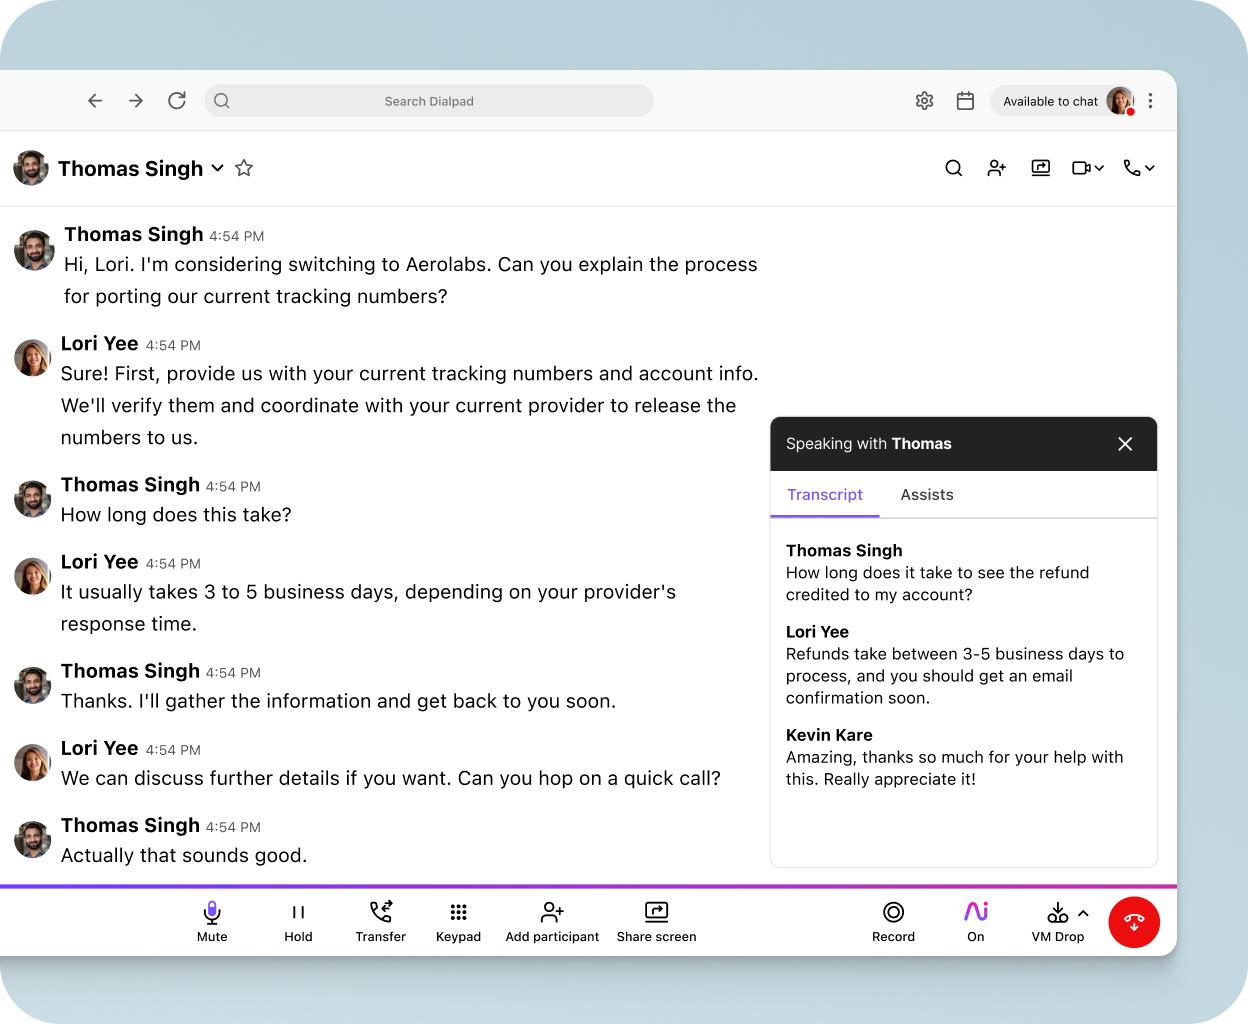This screenshot has width=1248, height=1024.
Task: Open the Transfer call tool
Action: 380,920
